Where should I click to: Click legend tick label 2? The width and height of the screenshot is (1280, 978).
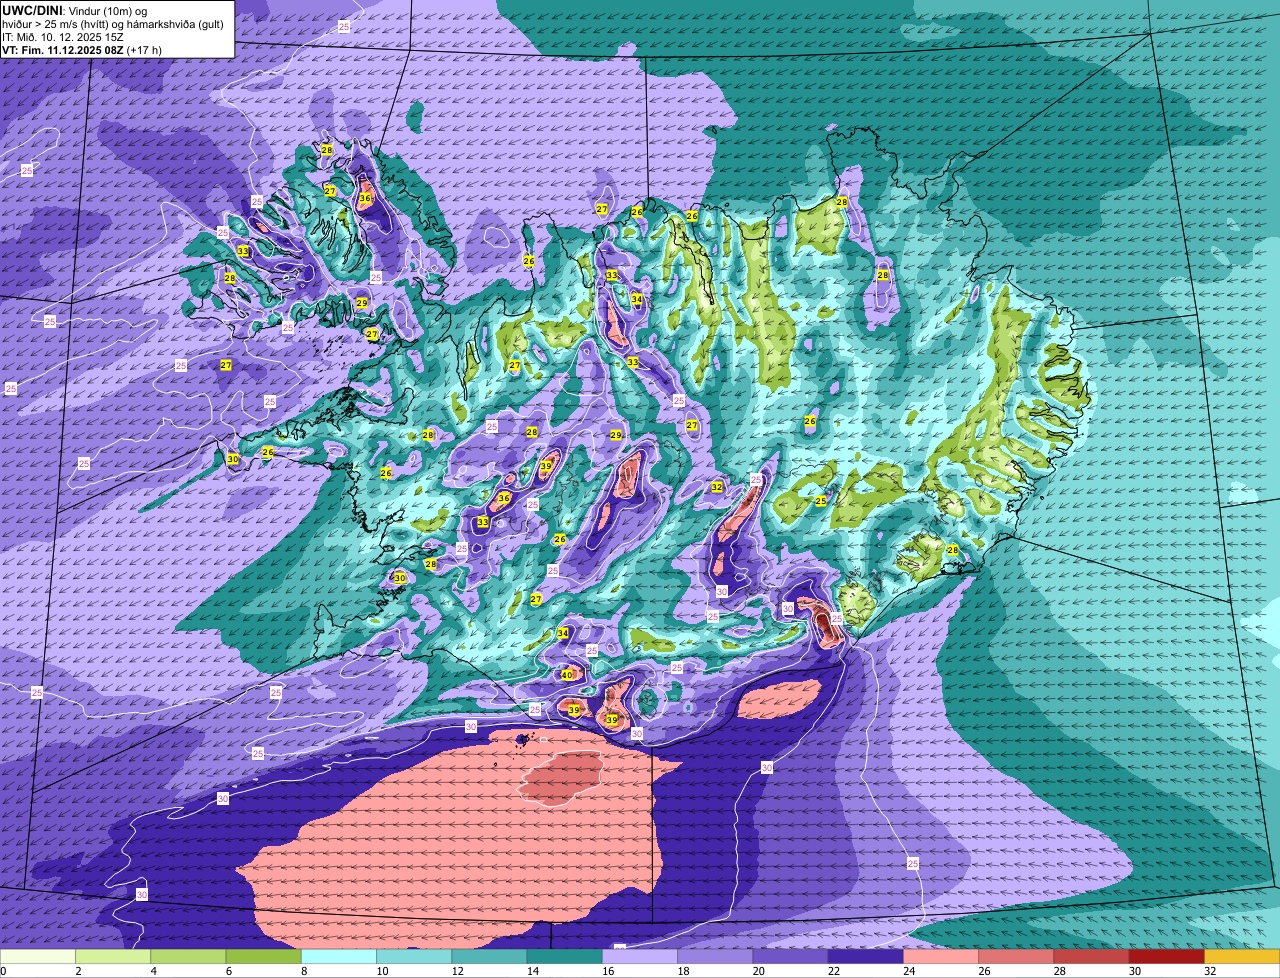tap(77, 971)
